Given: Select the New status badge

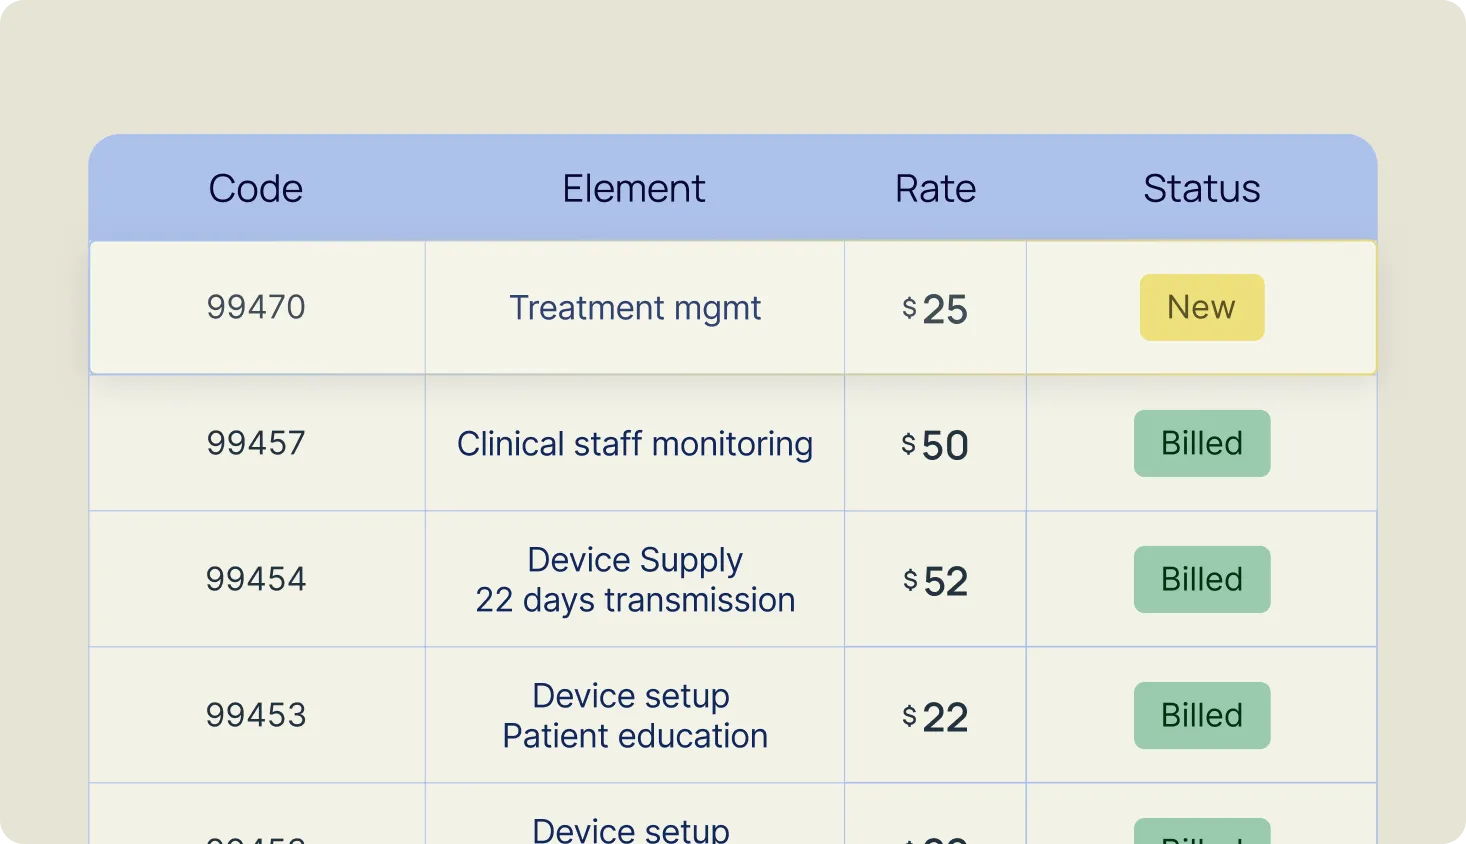Looking at the screenshot, I should 1202,307.
